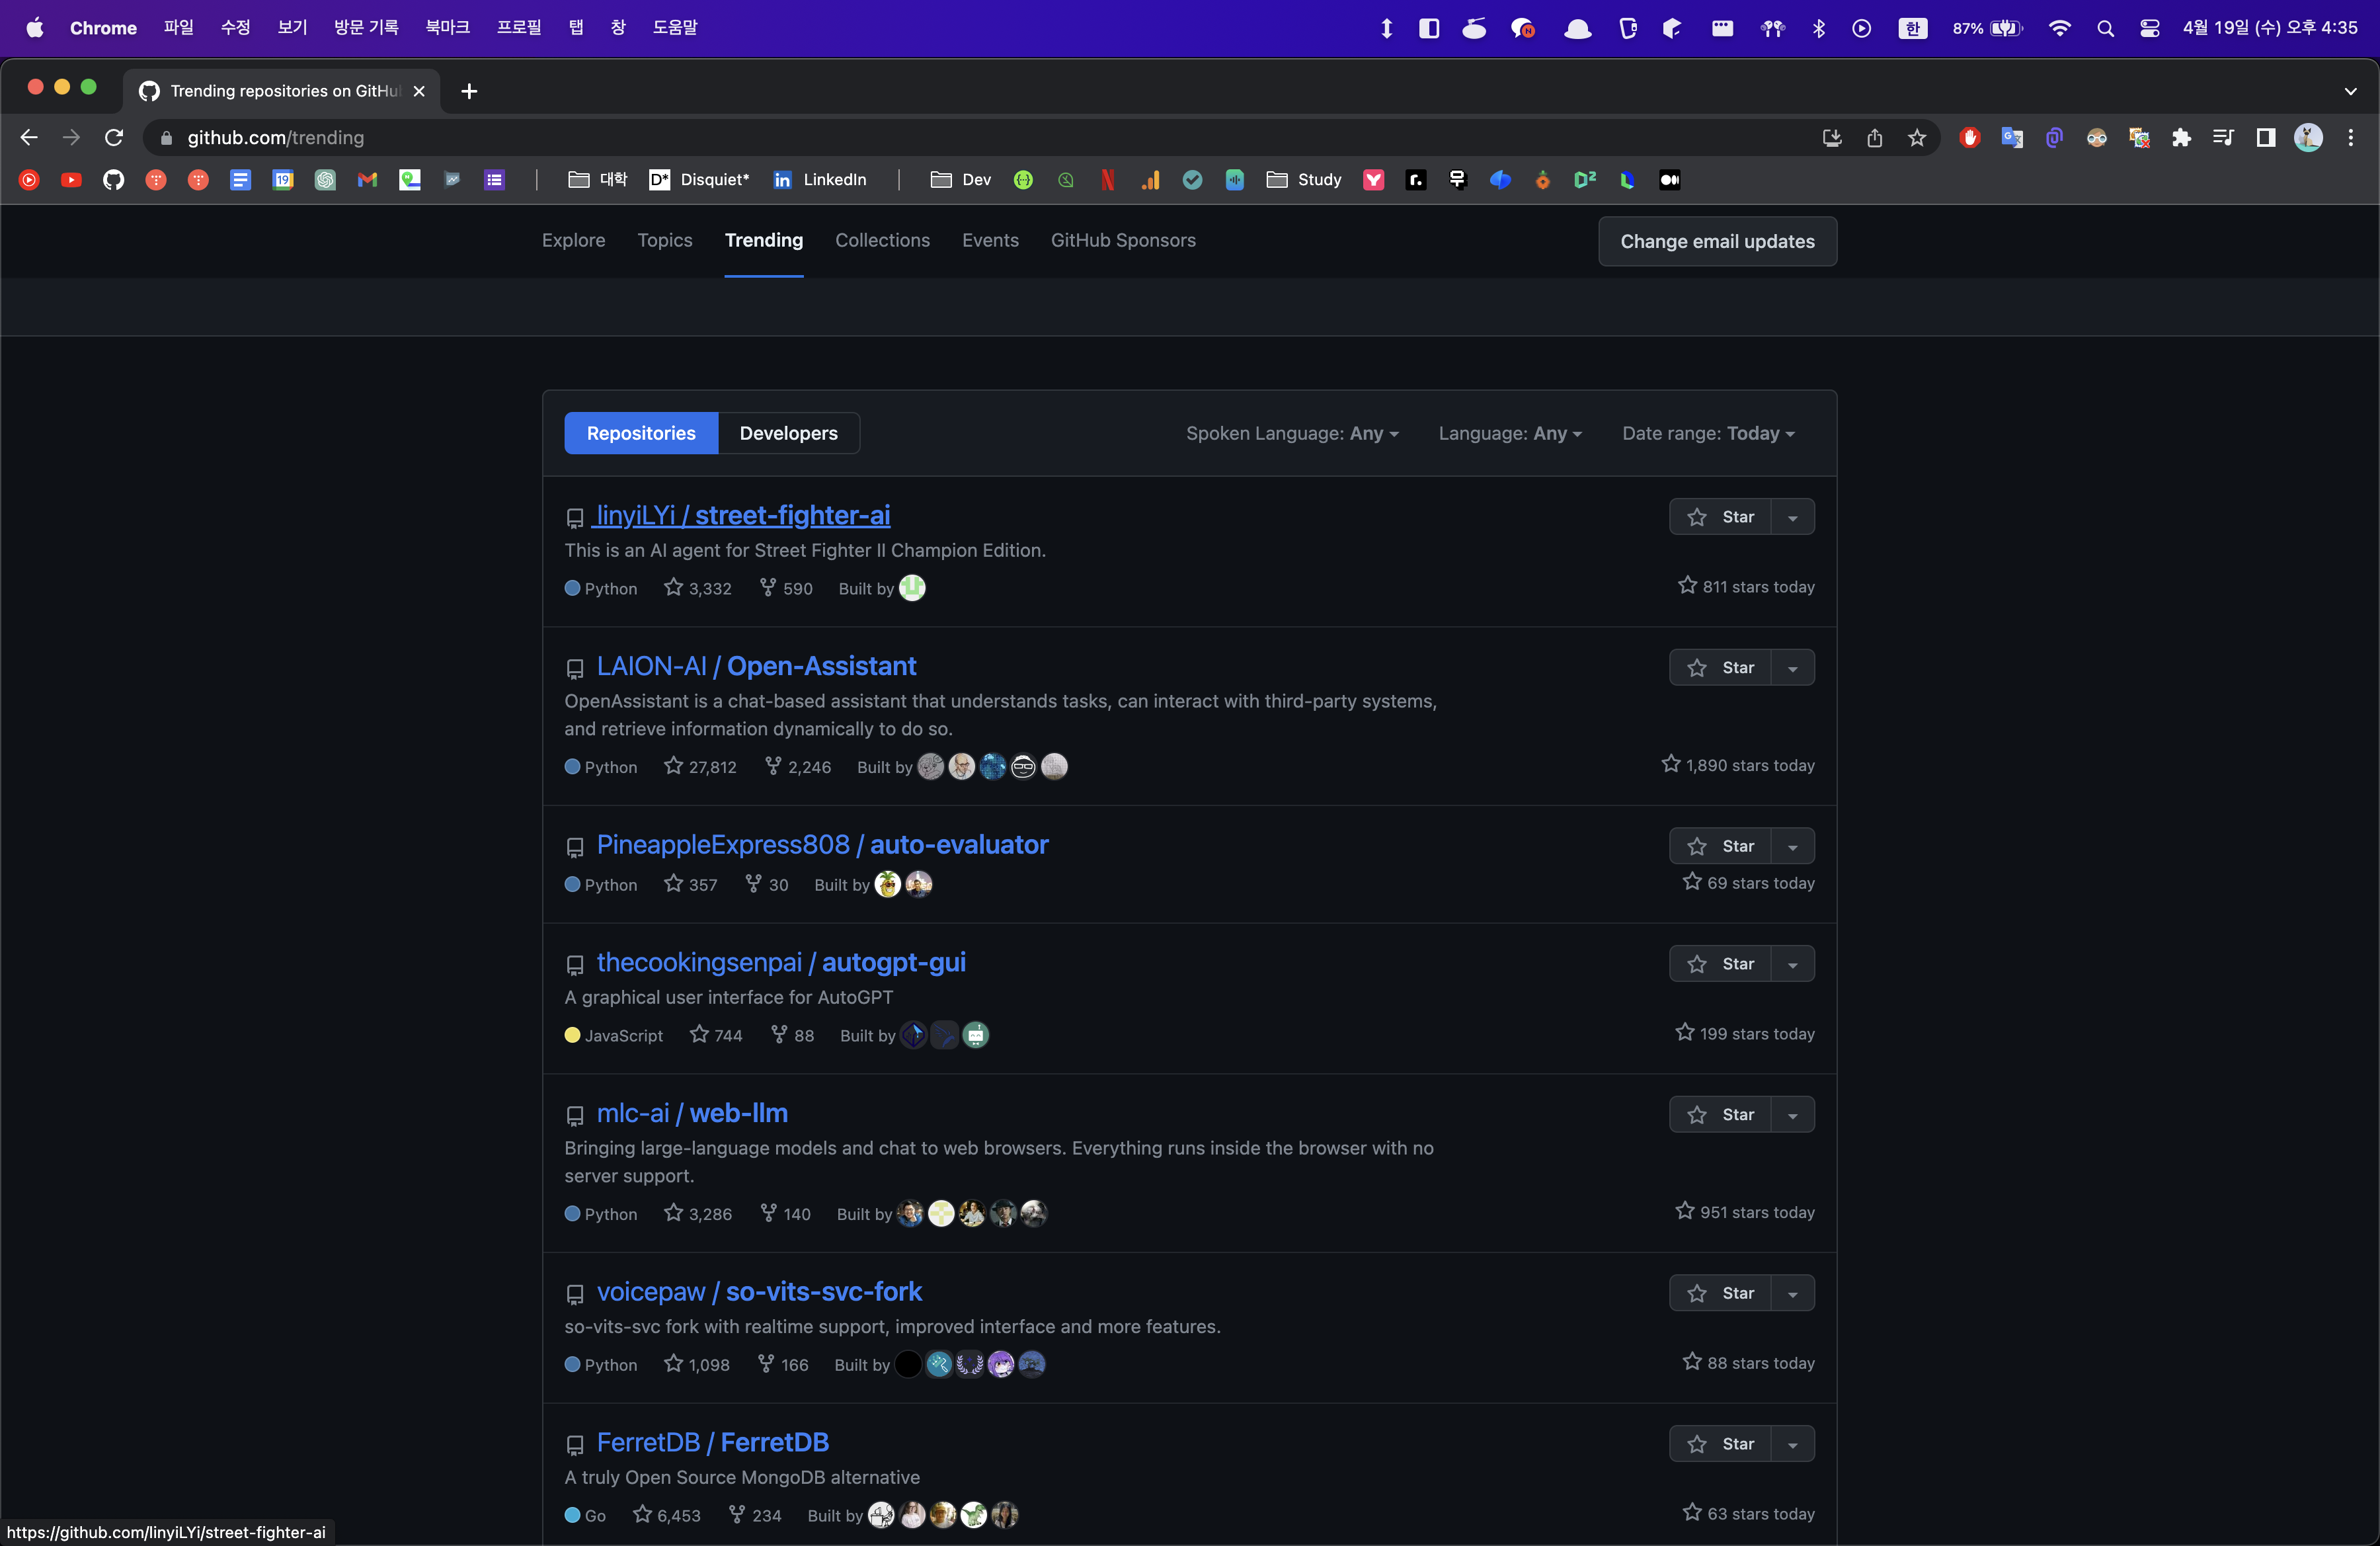
Task: Star the linyiLYi/street-fighter-ai repository
Action: pos(1720,517)
